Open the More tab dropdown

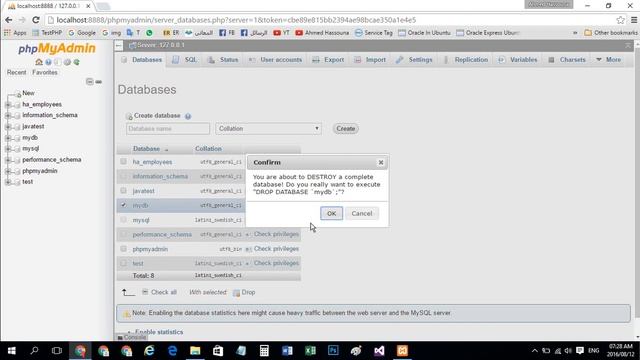click(x=609, y=60)
